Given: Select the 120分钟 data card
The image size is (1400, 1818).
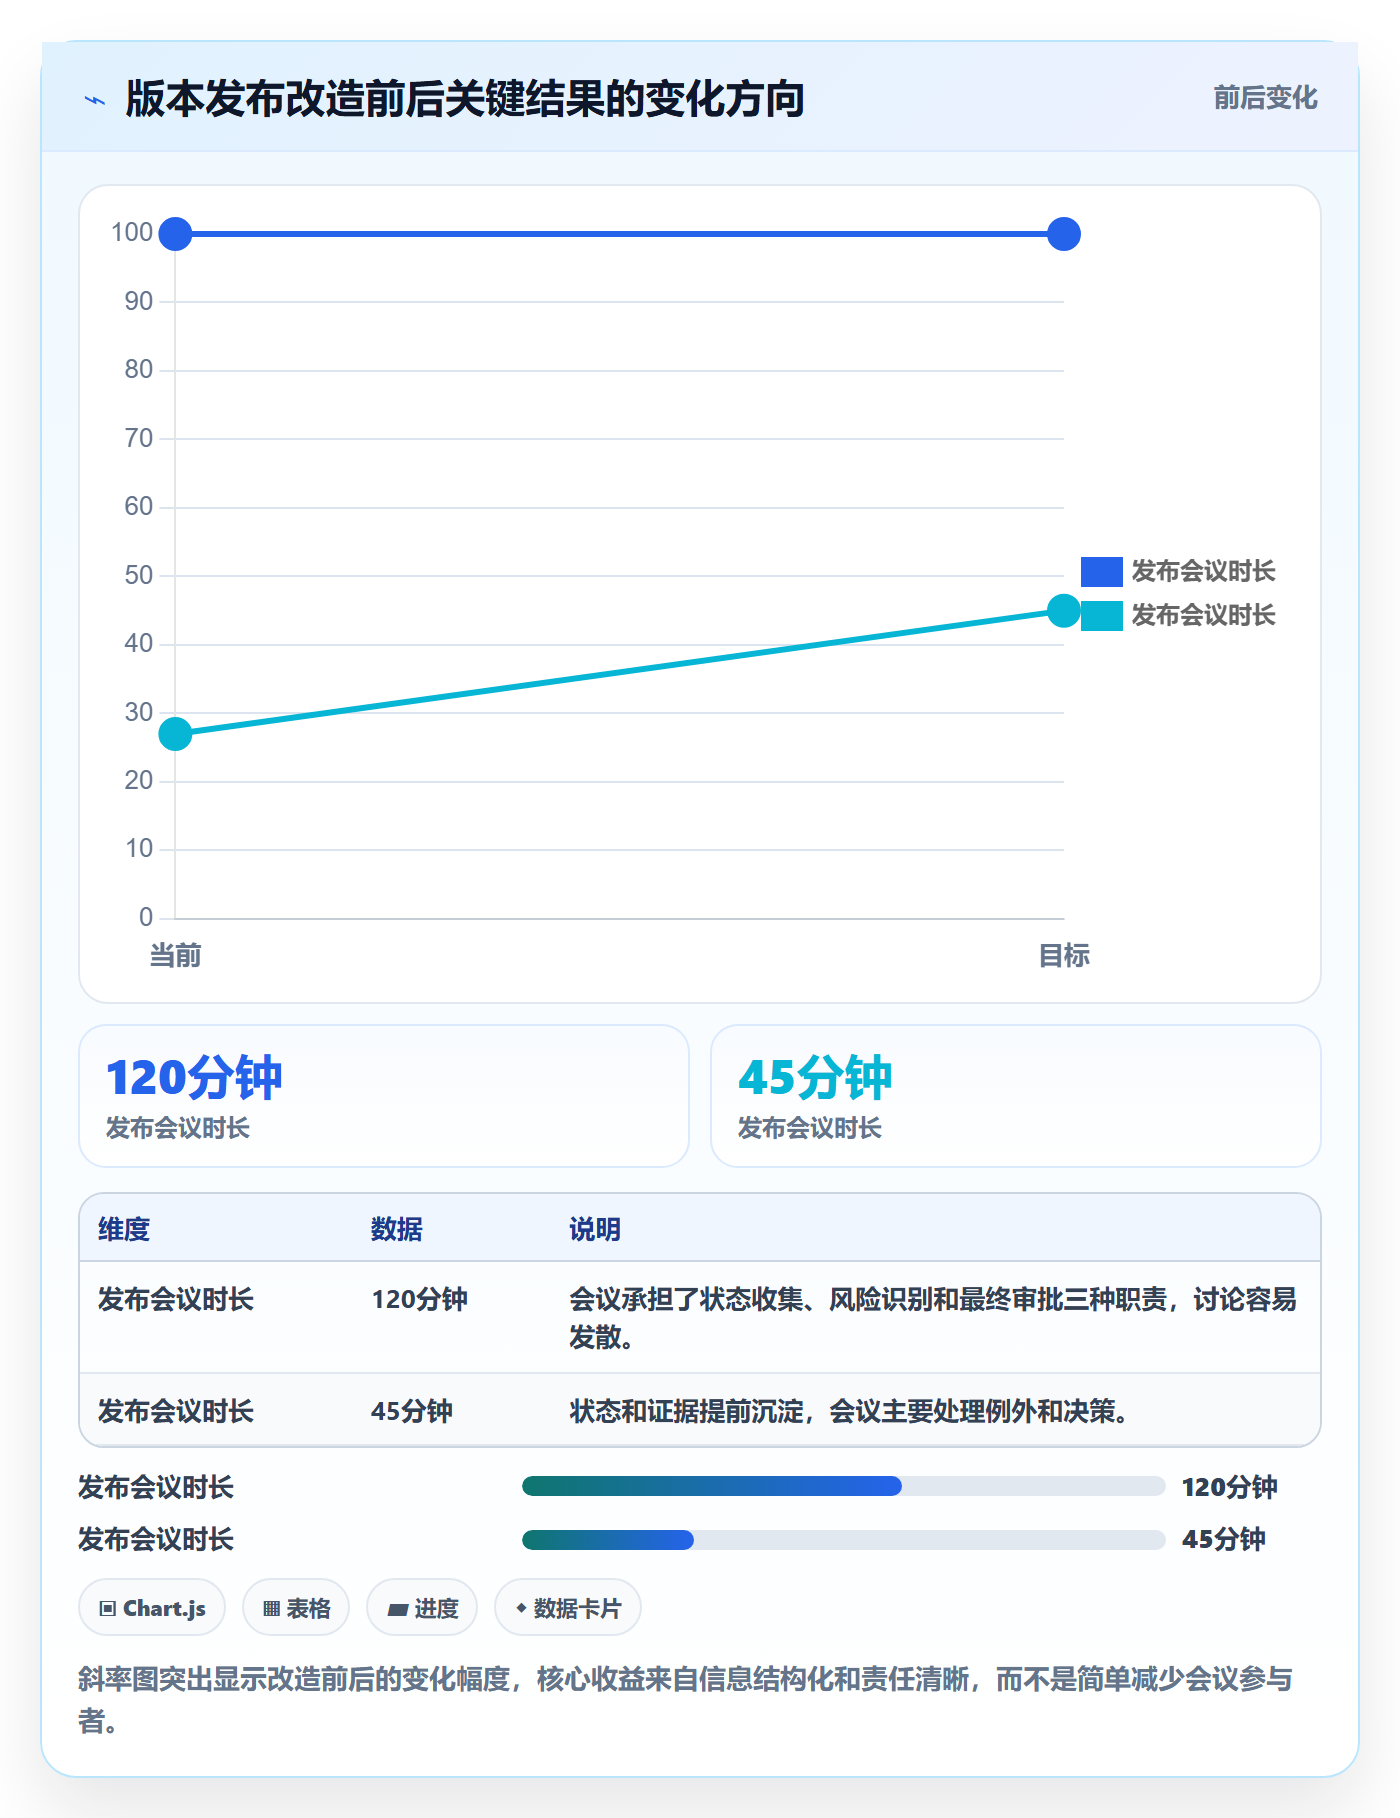Looking at the screenshot, I should pos(384,1096).
